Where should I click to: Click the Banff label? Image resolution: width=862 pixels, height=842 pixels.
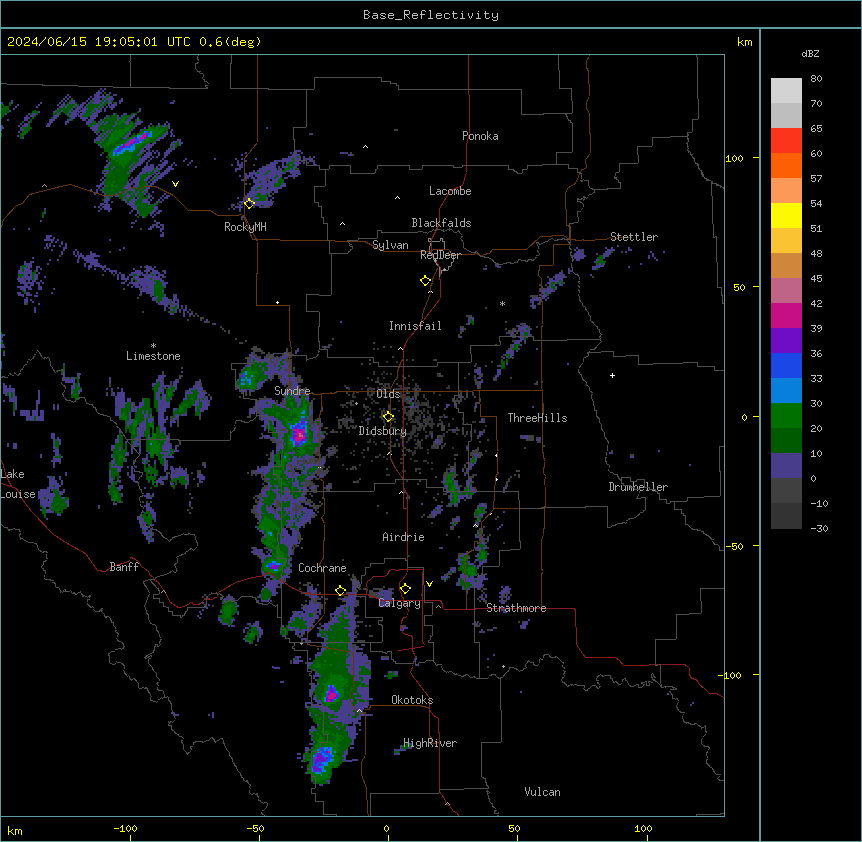[x=124, y=567]
